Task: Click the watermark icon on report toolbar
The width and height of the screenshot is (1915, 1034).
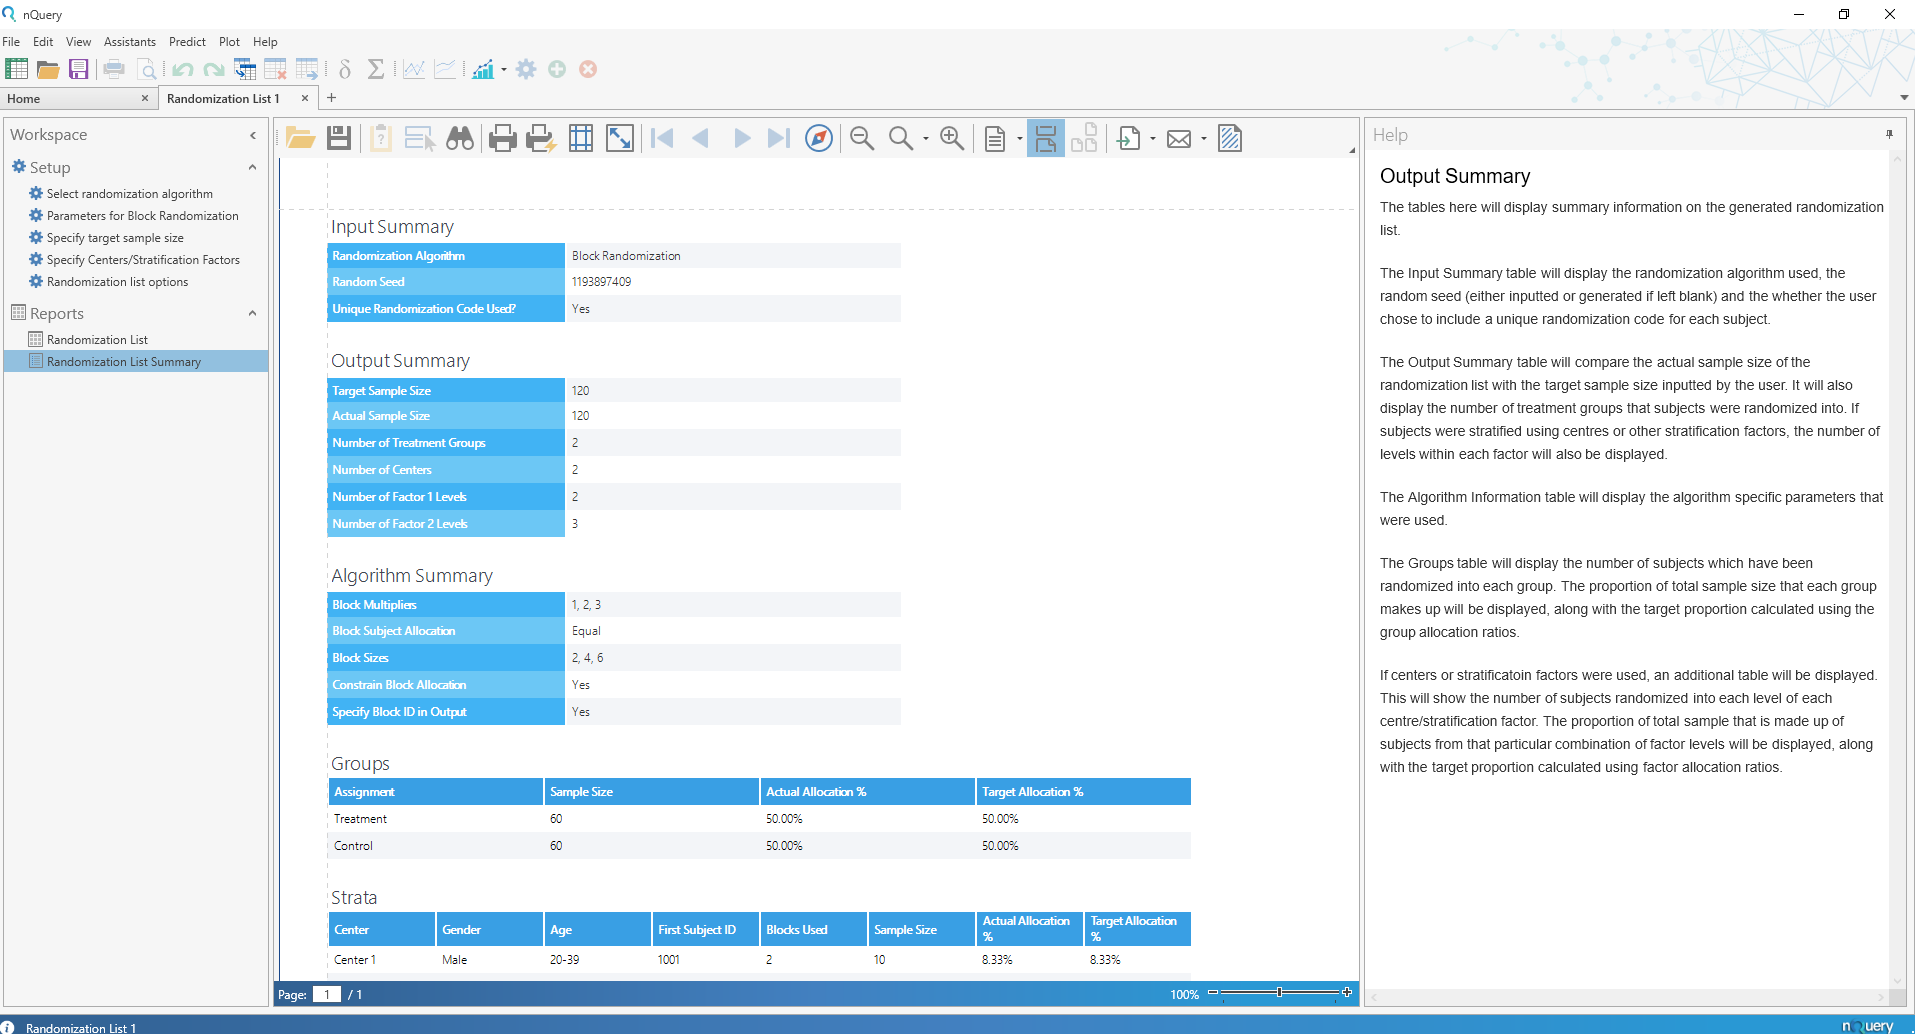Action: click(x=1229, y=138)
